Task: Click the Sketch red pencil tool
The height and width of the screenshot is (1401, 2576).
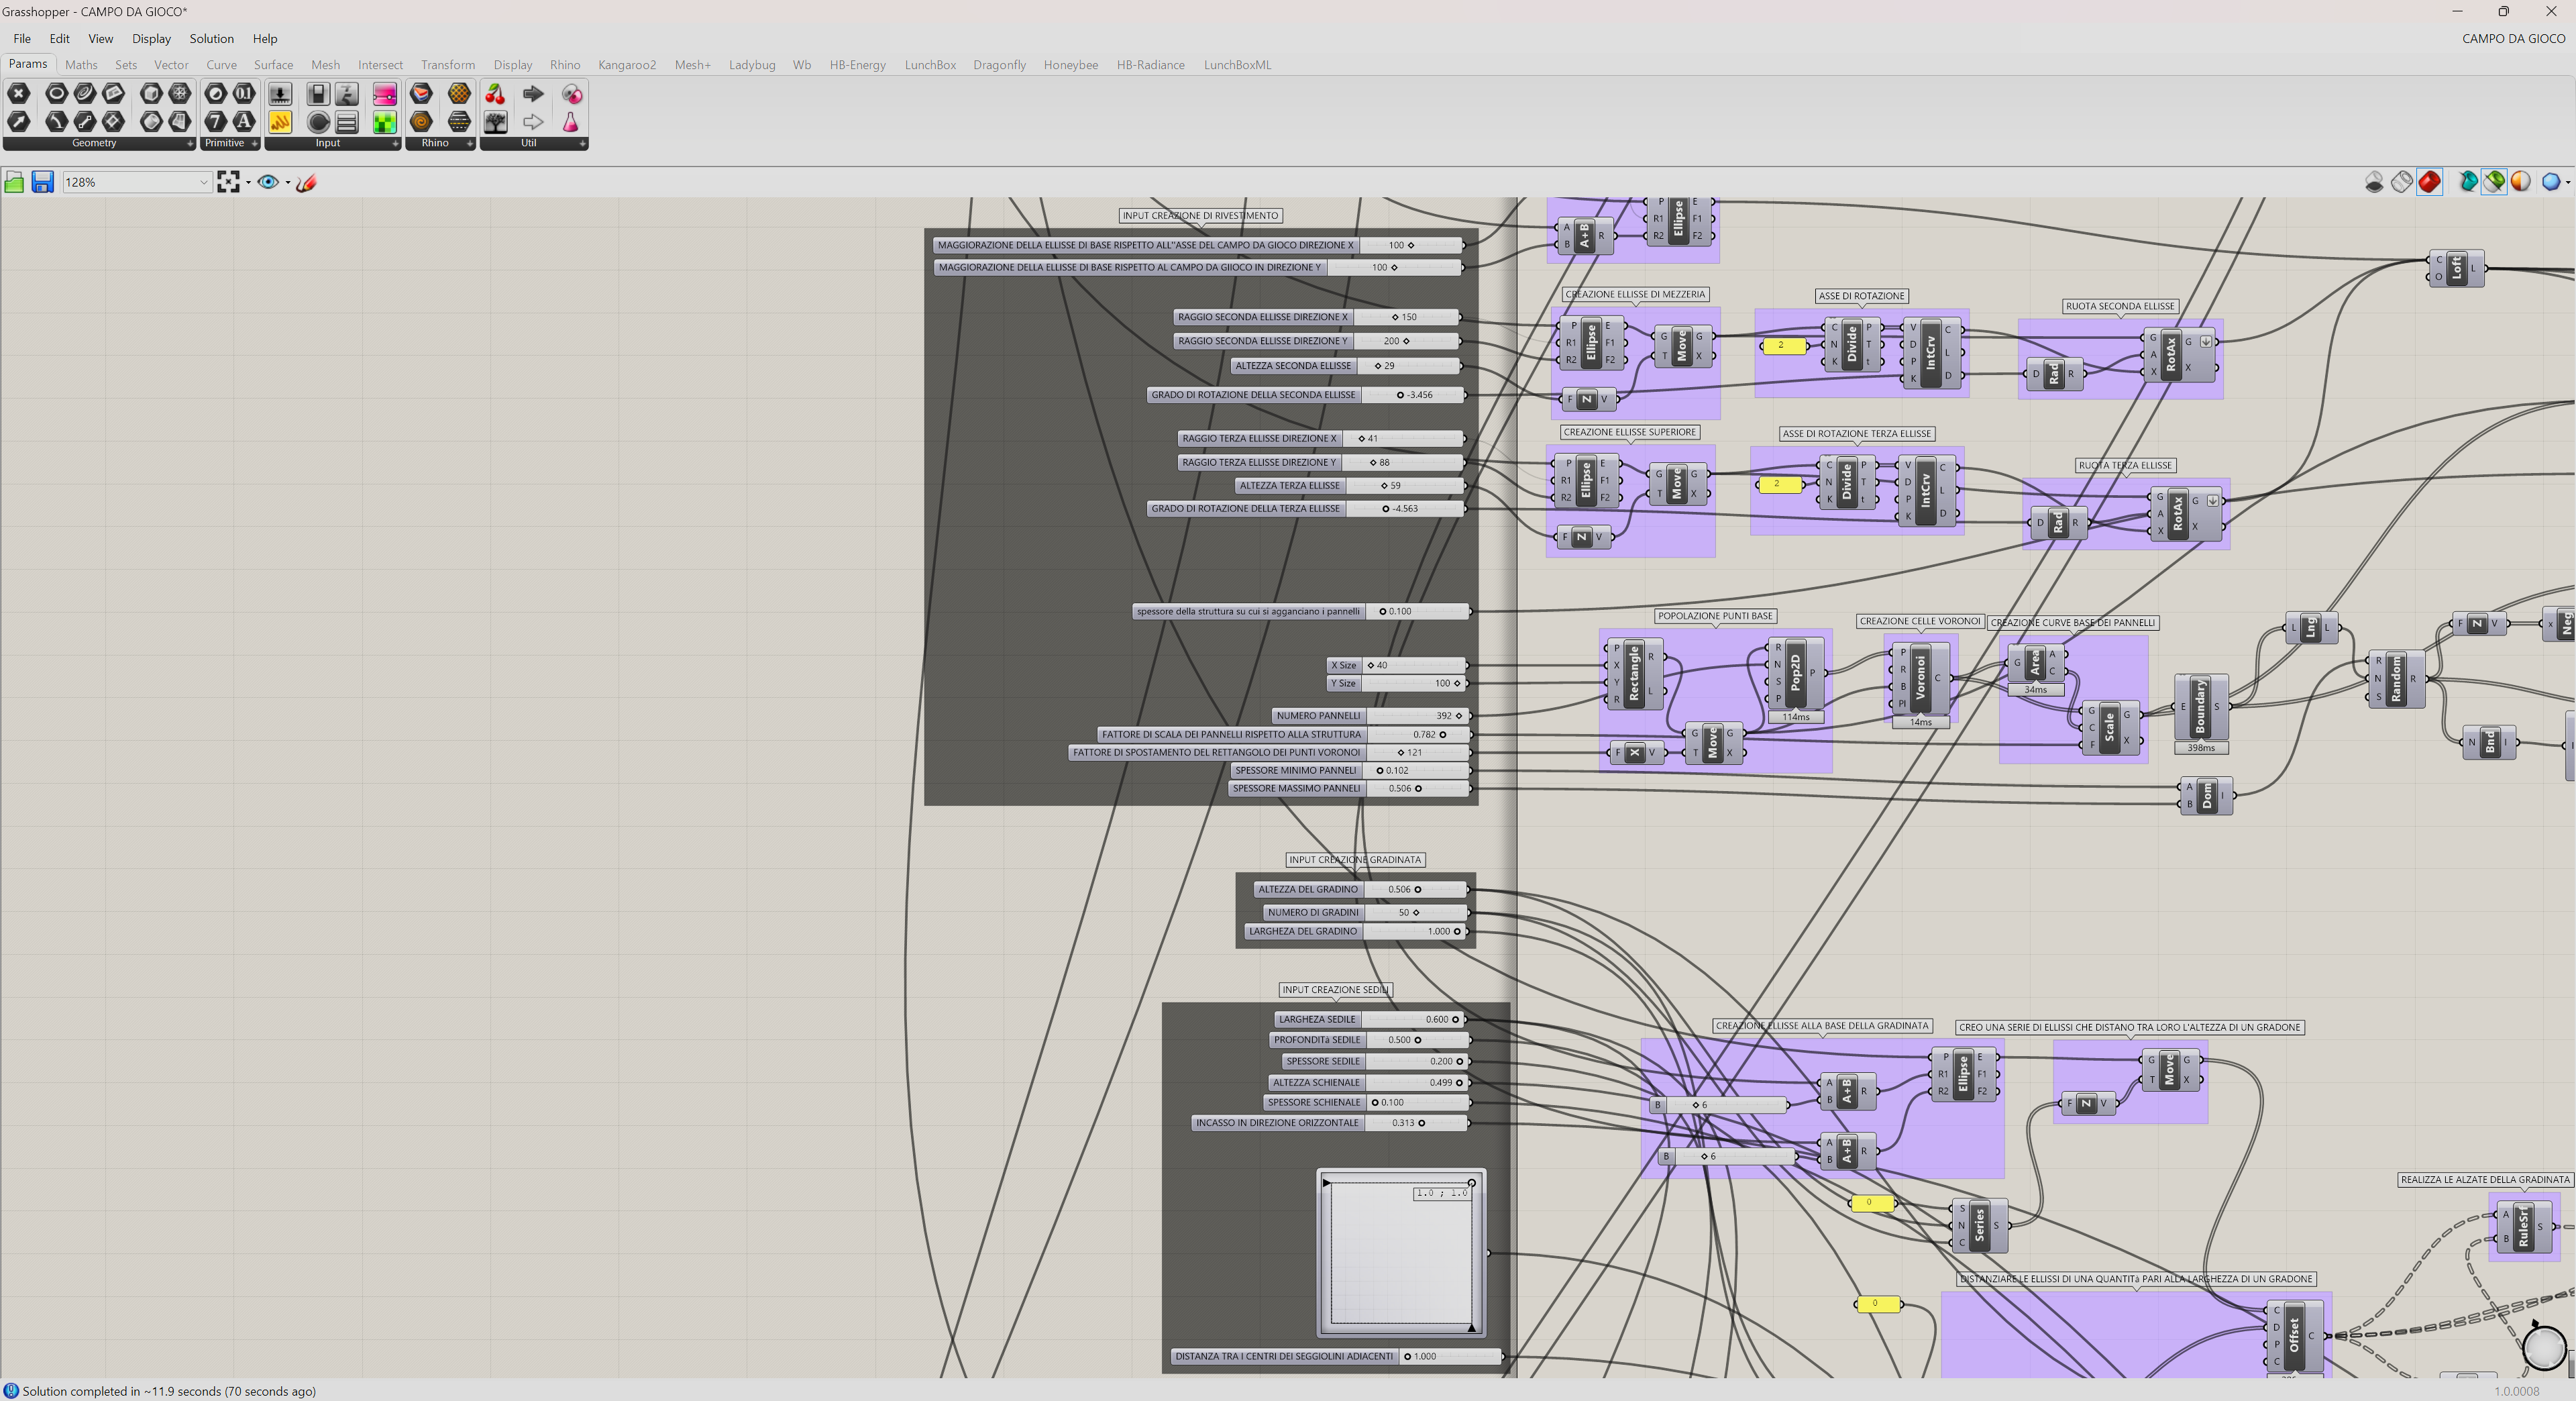Action: (307, 182)
